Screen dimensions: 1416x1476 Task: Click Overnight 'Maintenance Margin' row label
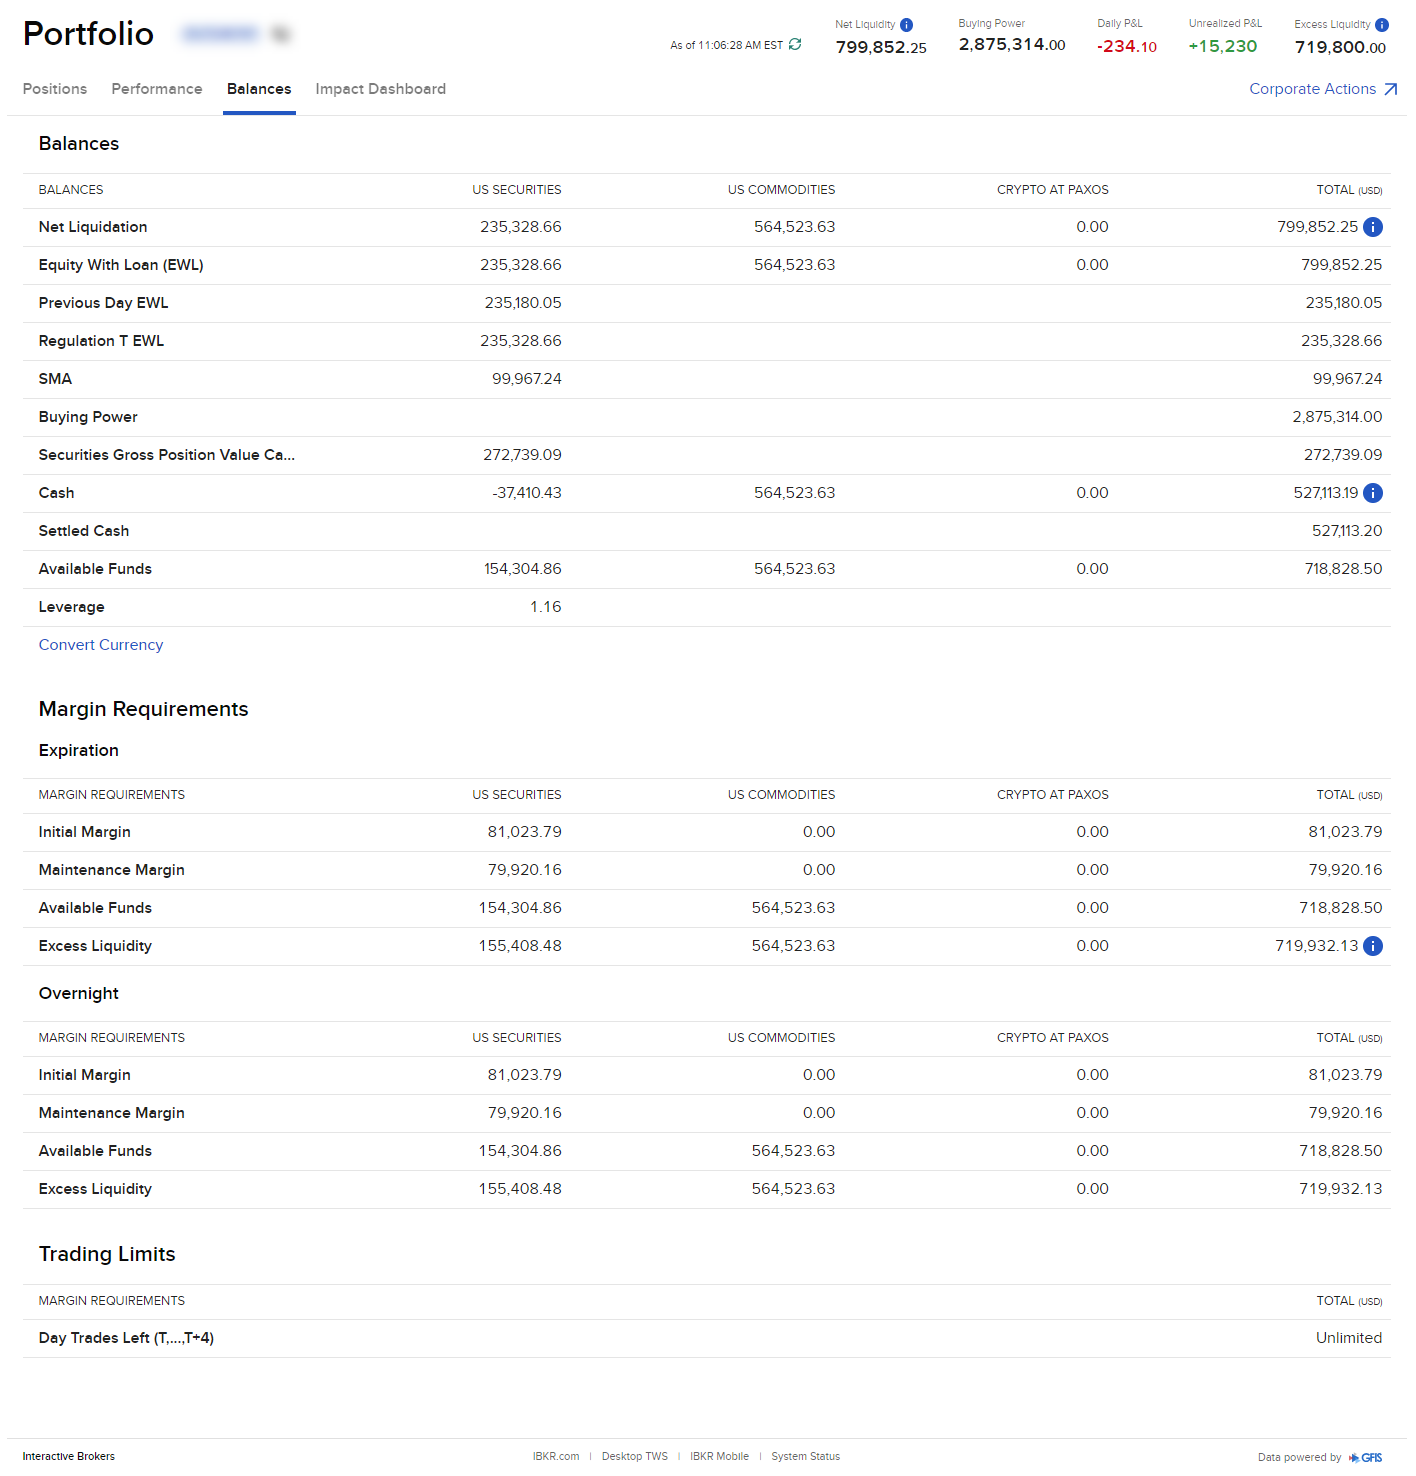click(x=112, y=1113)
